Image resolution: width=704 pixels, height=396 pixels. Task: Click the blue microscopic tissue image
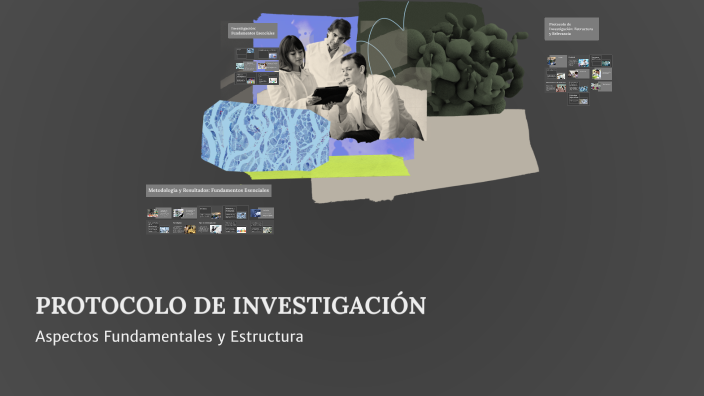265,136
